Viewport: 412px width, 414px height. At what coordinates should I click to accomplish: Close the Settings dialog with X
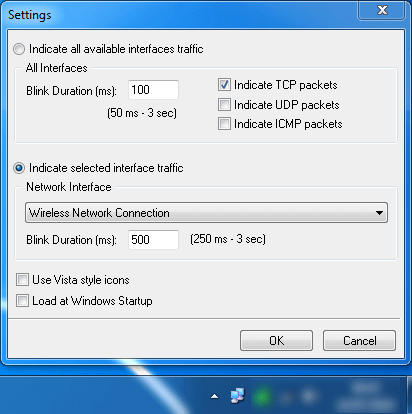click(382, 10)
